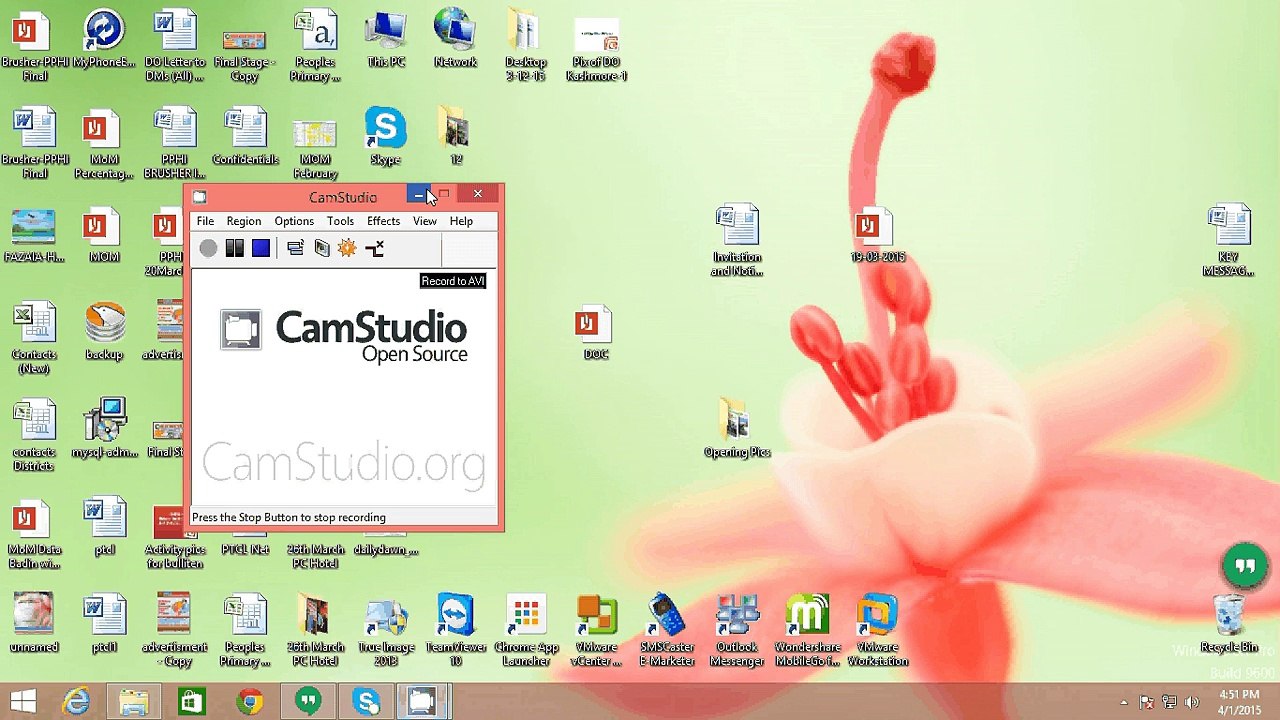Select the Opening Pics folder
Viewport: 1280px width, 720px height.
(x=737, y=428)
